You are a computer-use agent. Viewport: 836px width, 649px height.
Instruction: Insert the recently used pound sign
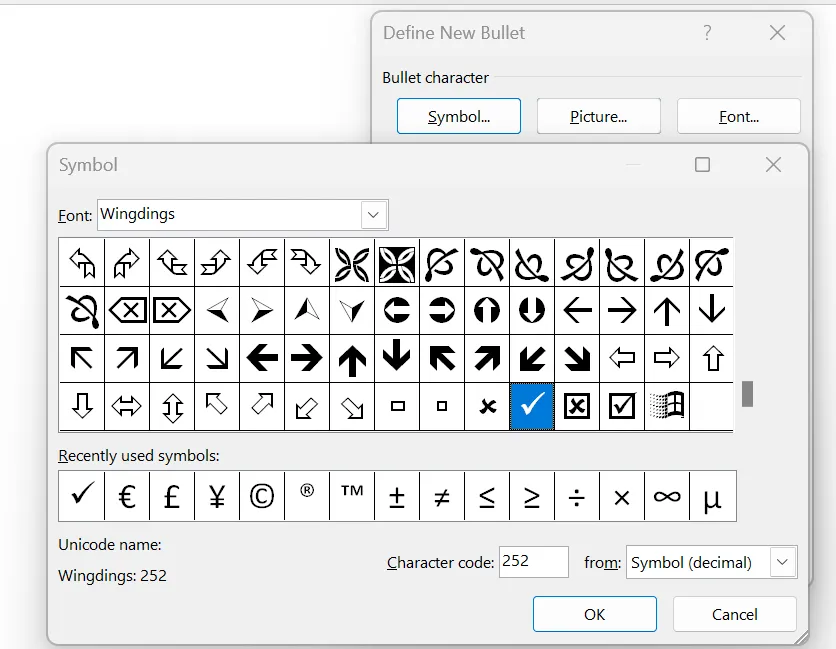[x=172, y=496]
